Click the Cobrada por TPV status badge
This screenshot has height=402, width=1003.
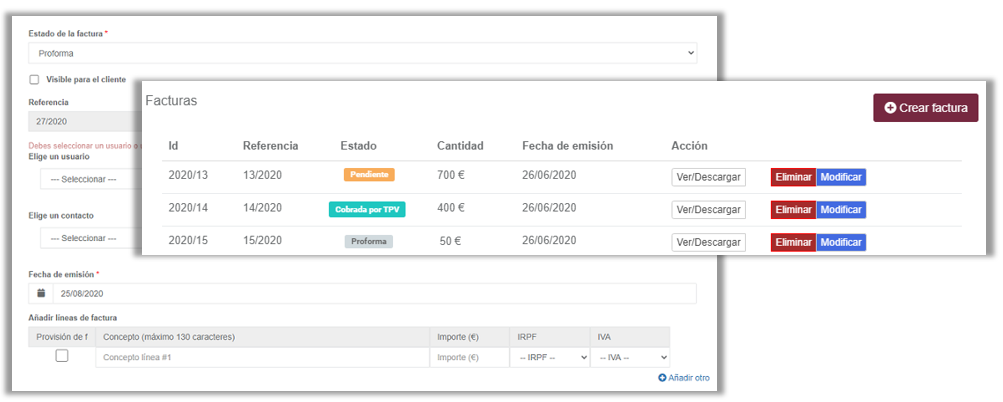click(x=369, y=209)
